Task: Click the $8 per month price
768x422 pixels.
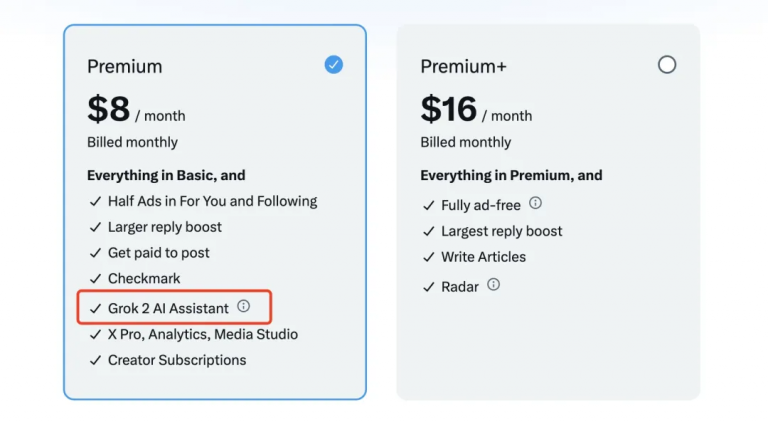Action: tap(136, 109)
